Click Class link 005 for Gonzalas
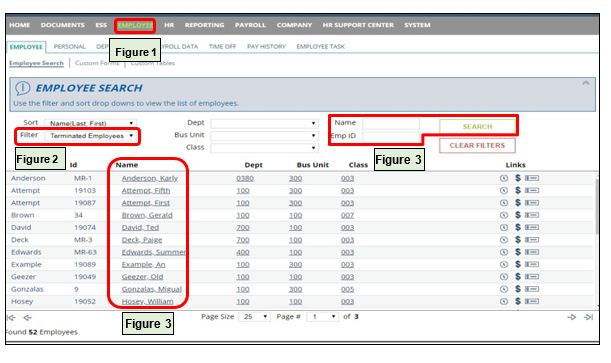 pyautogui.click(x=347, y=289)
